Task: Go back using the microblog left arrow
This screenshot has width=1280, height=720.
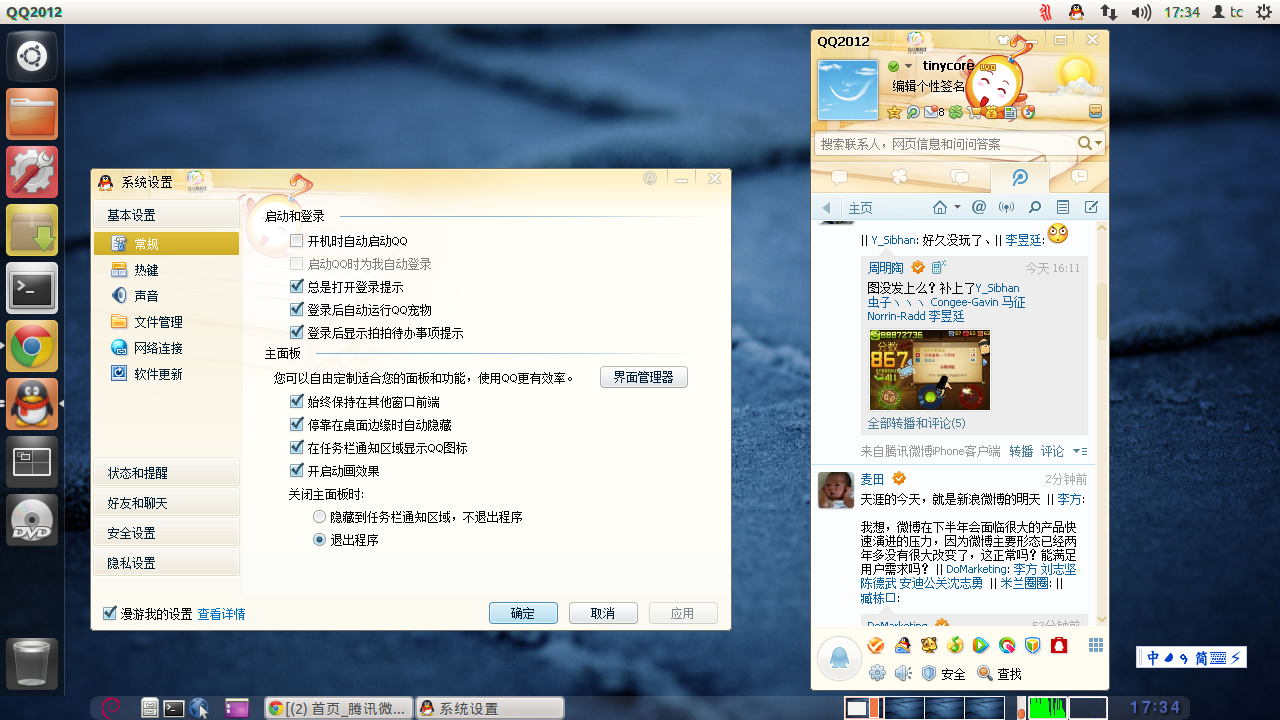Action: tap(827, 208)
